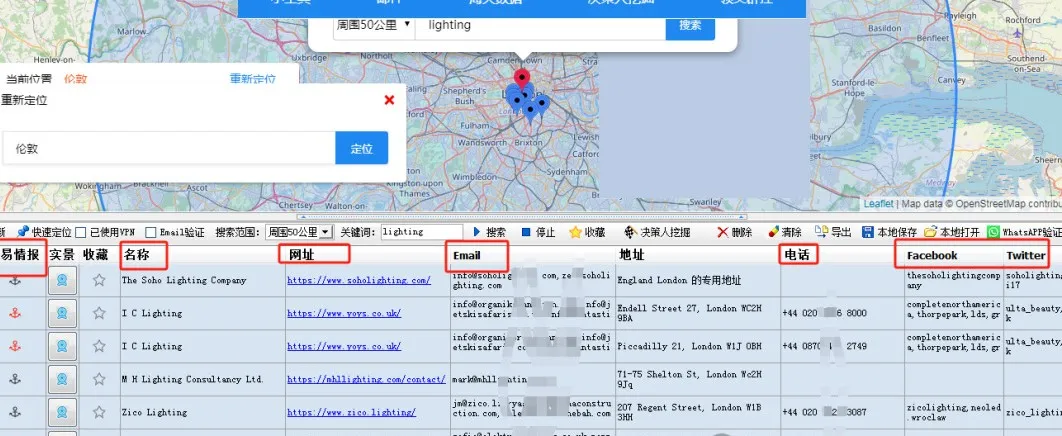Image resolution: width=1062 pixels, height=436 pixels.
Task: Open yoys.co.uk link in Endell Street row
Action: 344,313
